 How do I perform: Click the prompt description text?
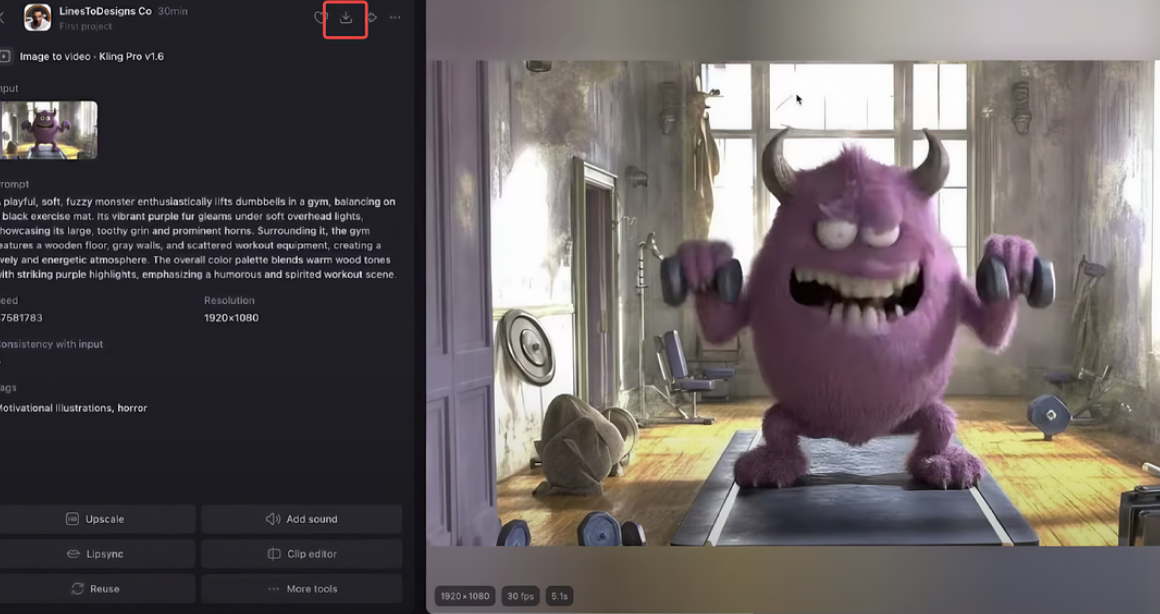point(198,237)
